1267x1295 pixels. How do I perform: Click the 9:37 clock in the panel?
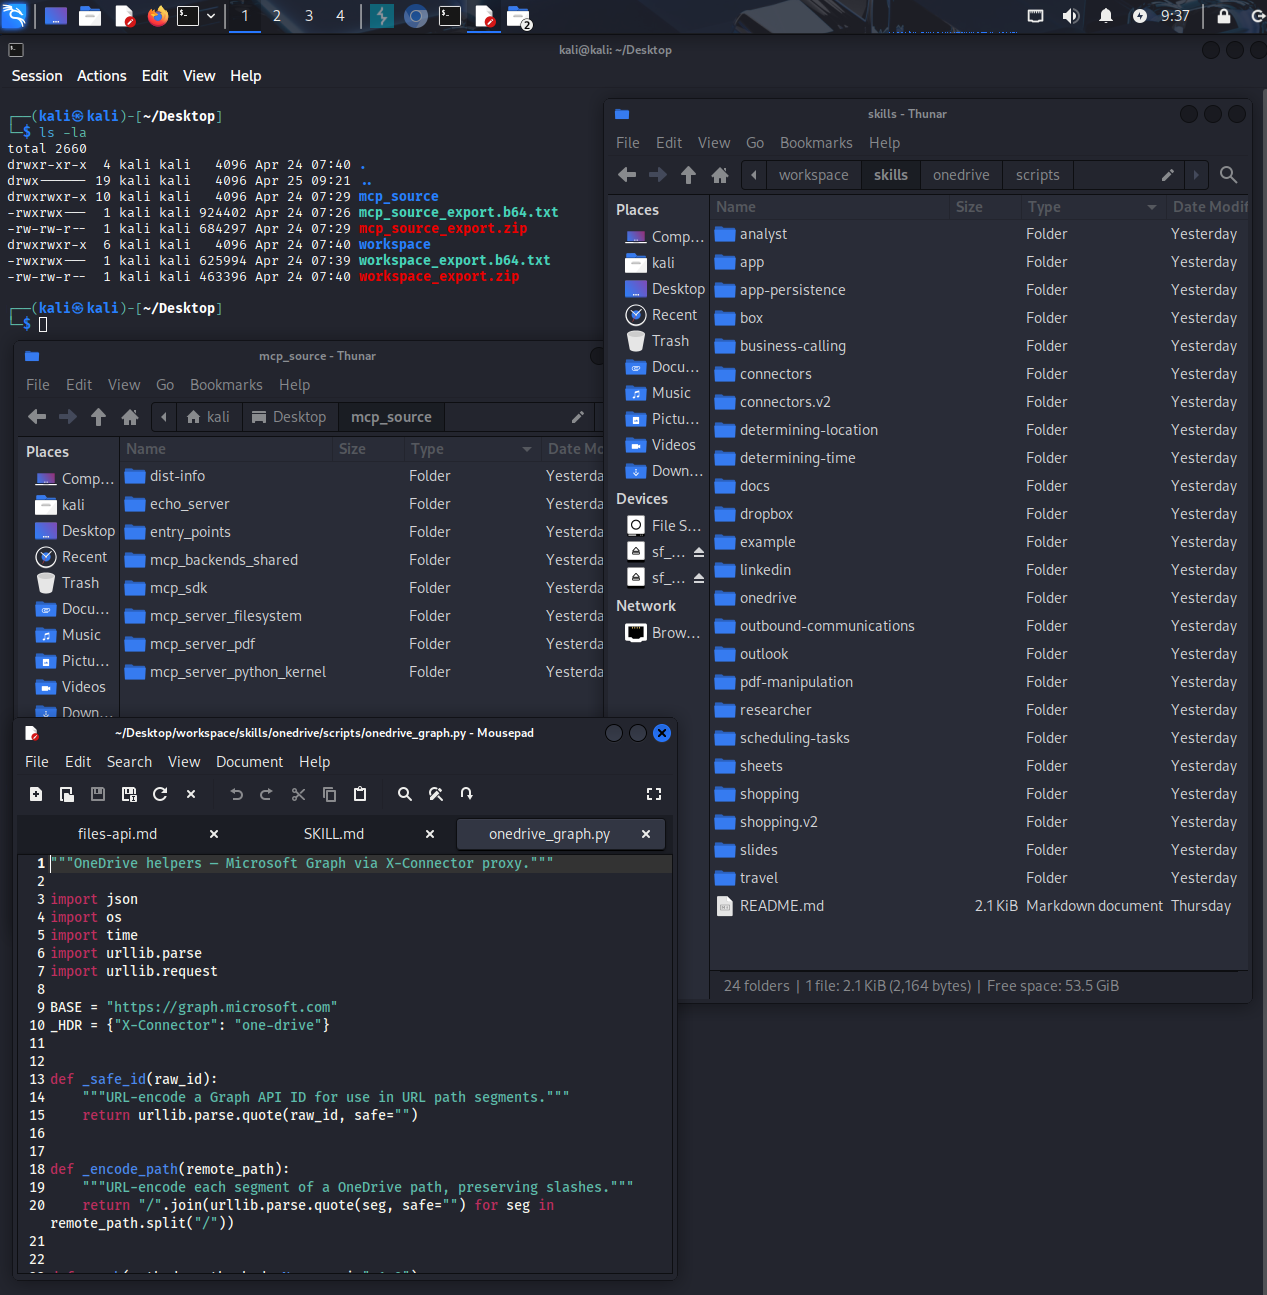1175,16
